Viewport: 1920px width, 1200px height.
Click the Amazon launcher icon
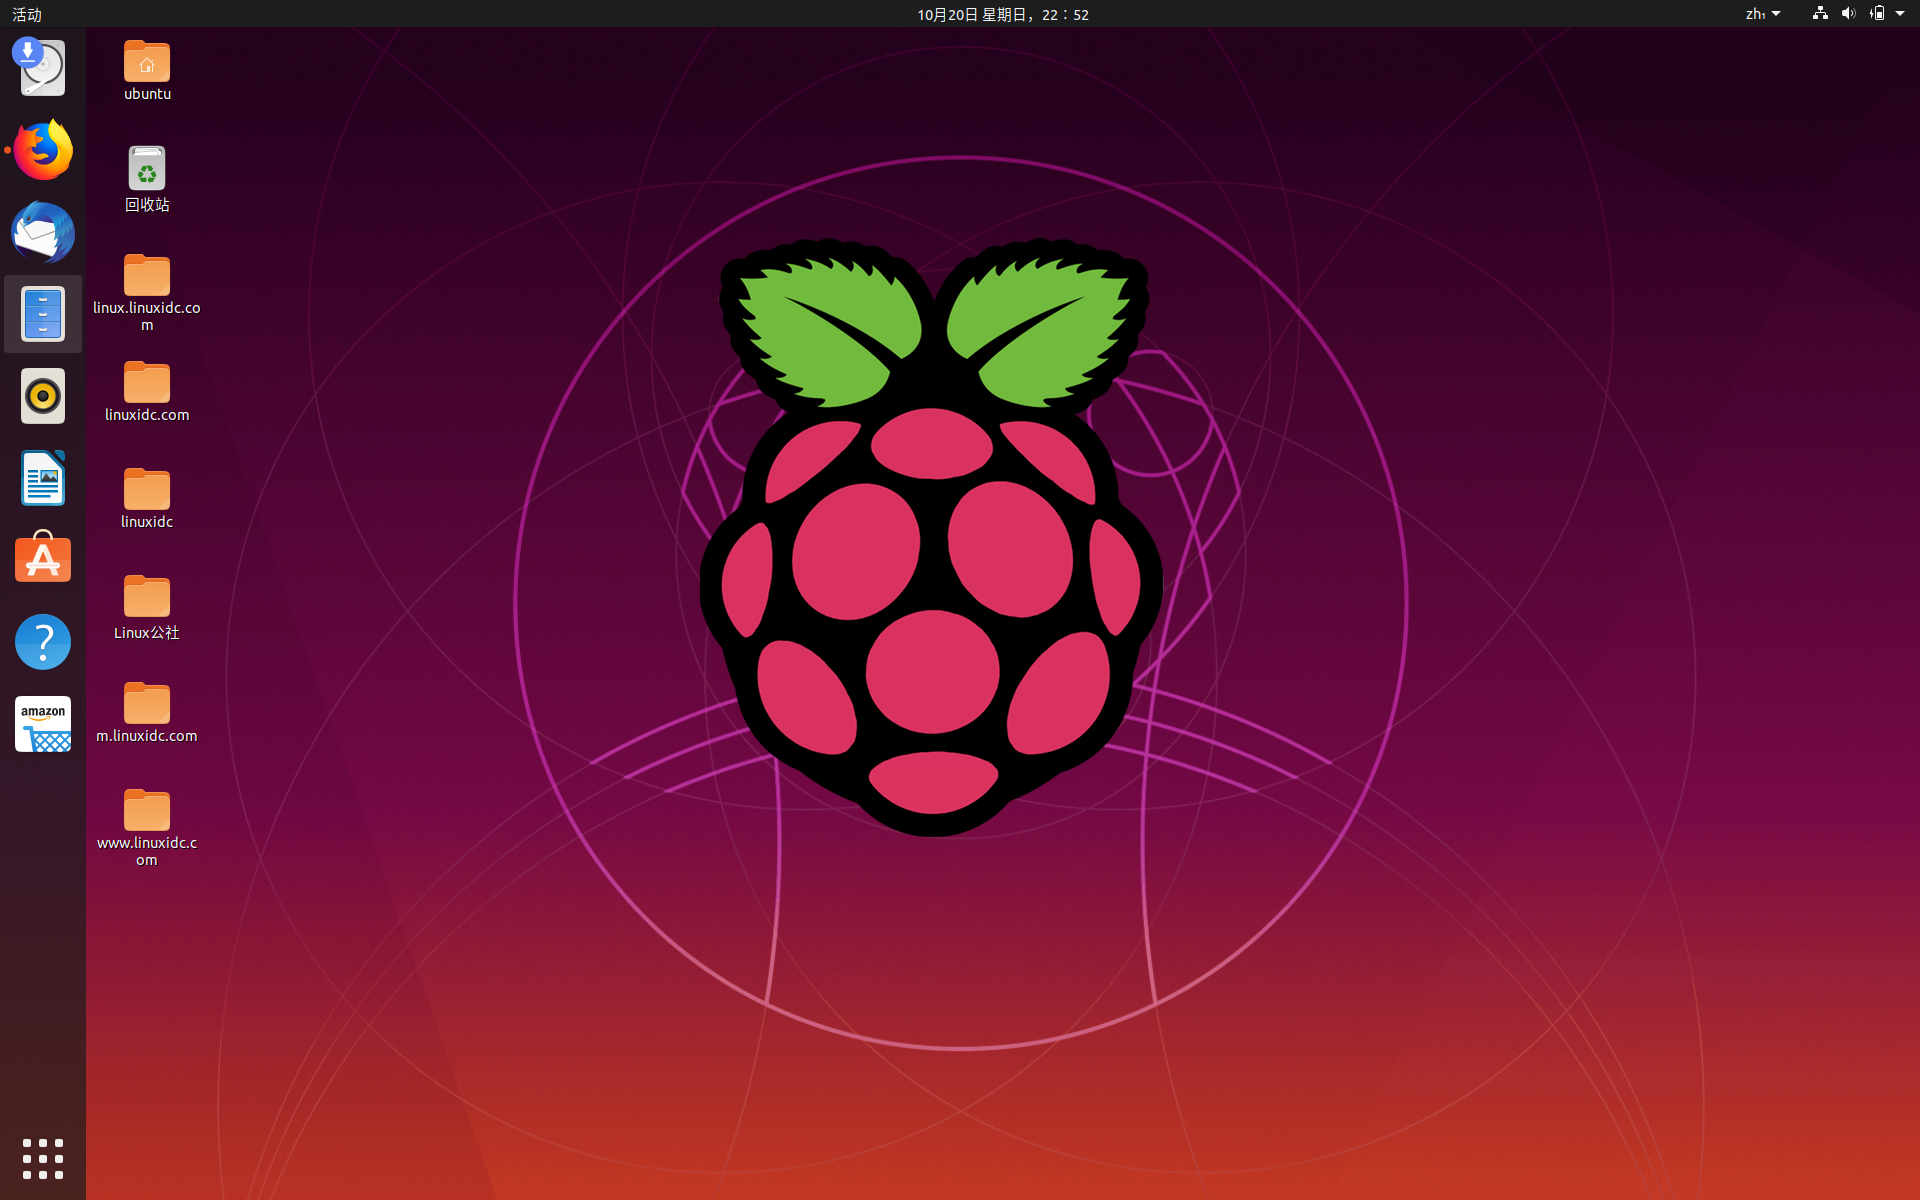[x=43, y=724]
